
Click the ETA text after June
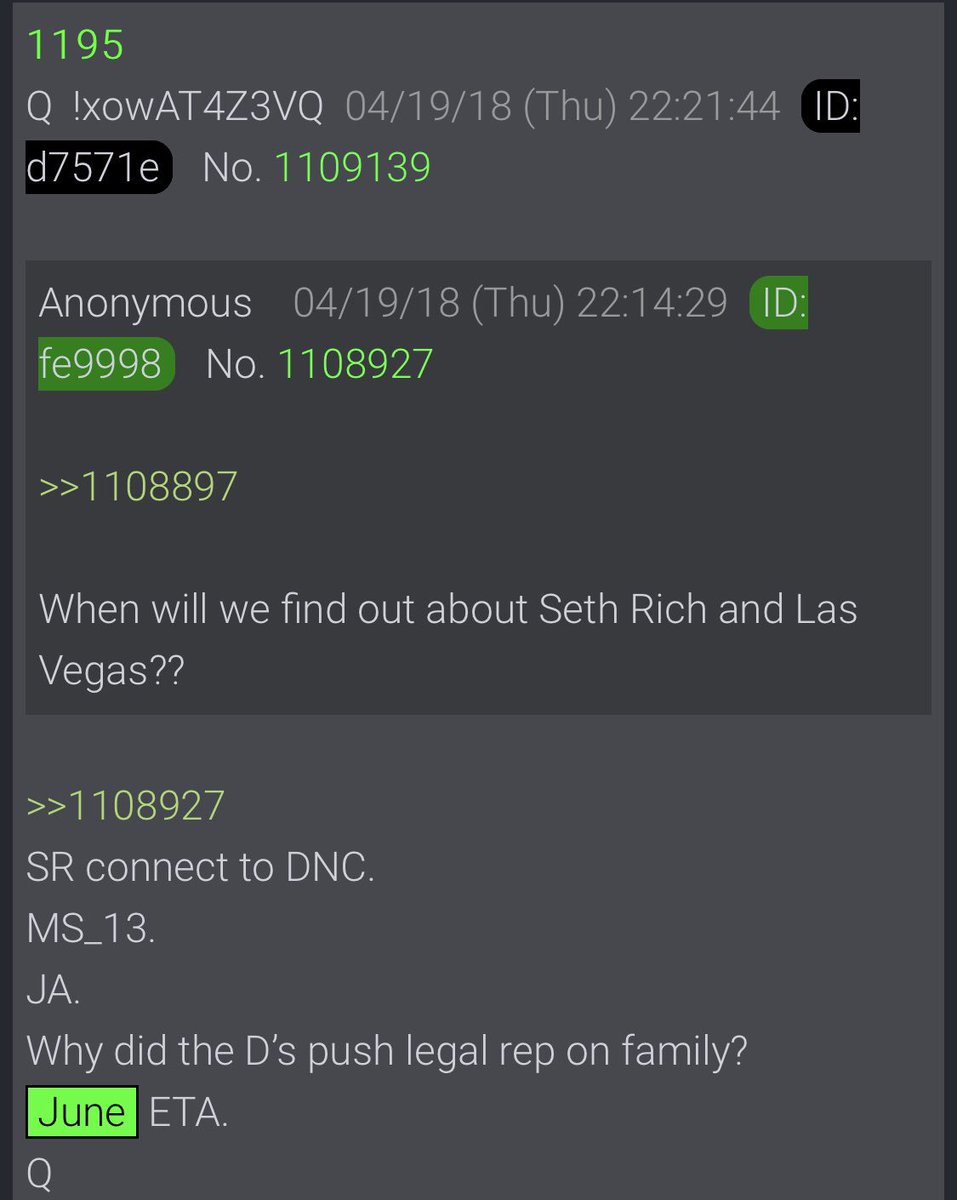[188, 1113]
